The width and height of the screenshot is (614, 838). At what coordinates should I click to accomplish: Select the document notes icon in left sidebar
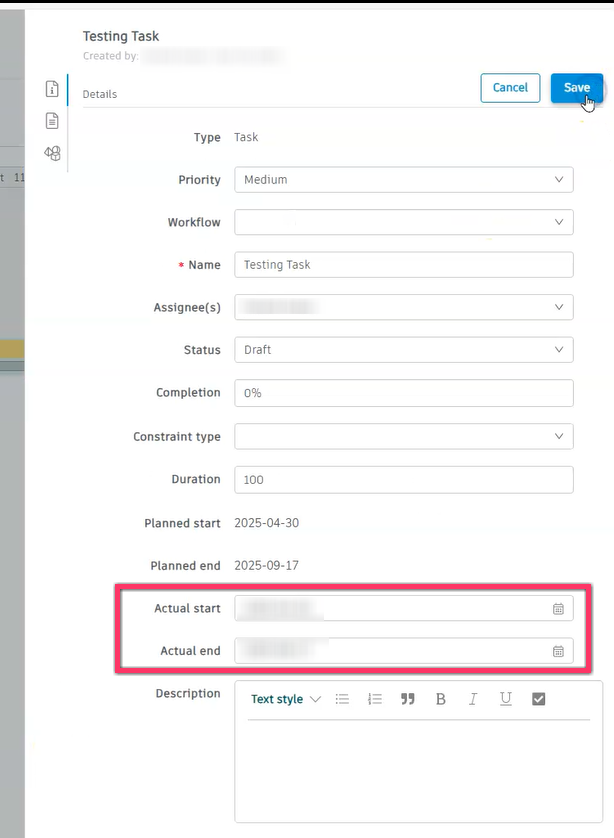[x=51, y=120]
